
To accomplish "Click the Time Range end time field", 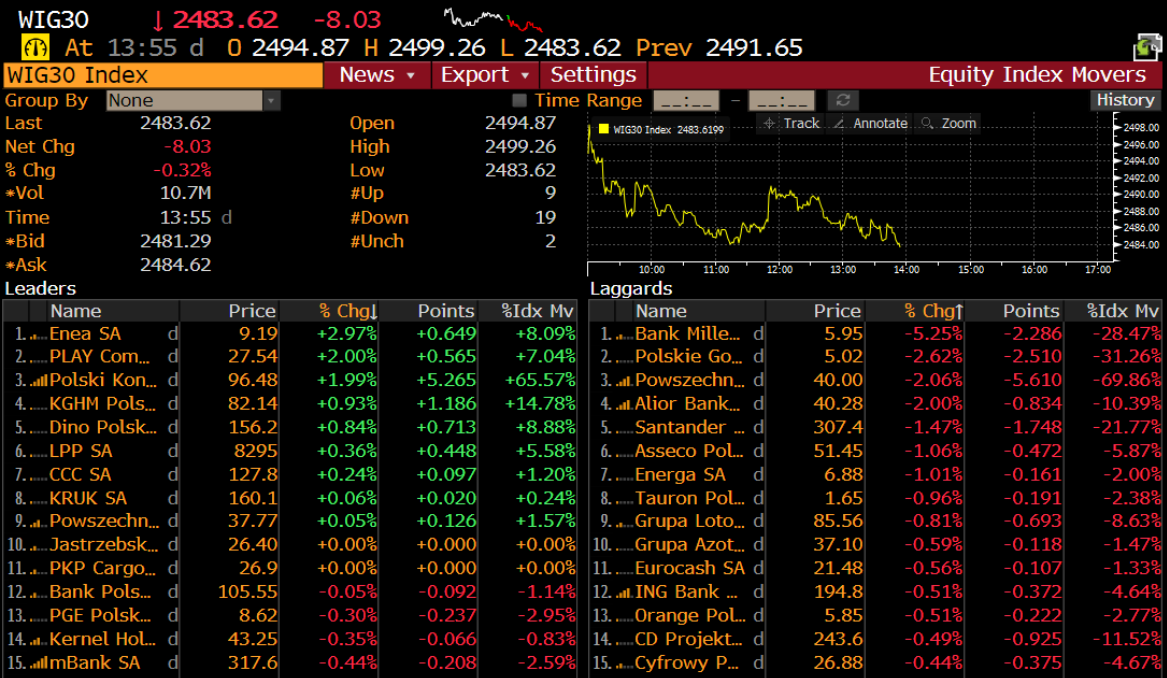I will [x=781, y=100].
